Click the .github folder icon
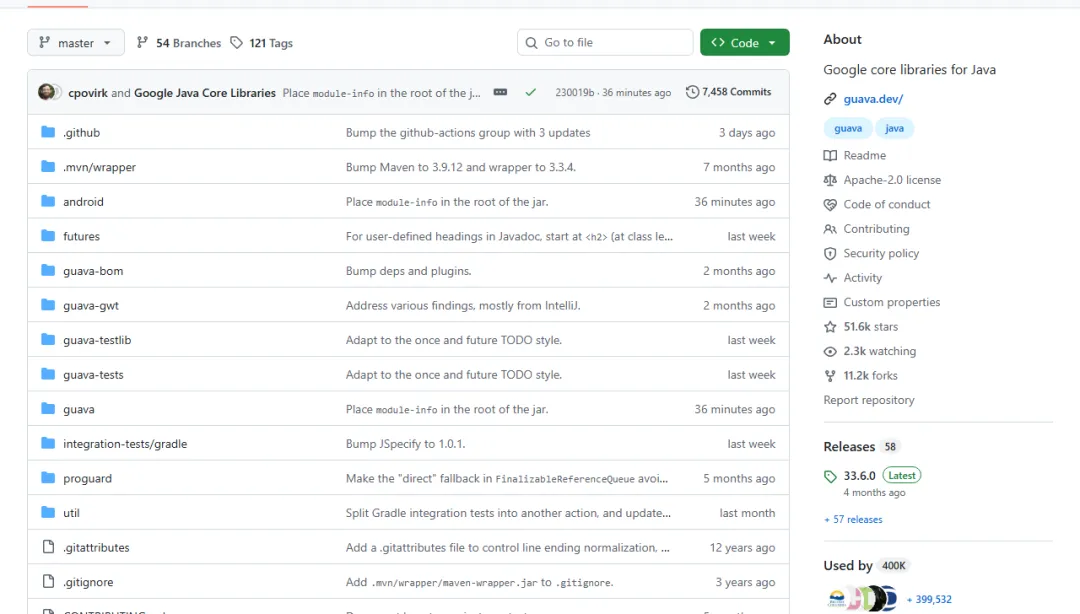 click(x=48, y=132)
